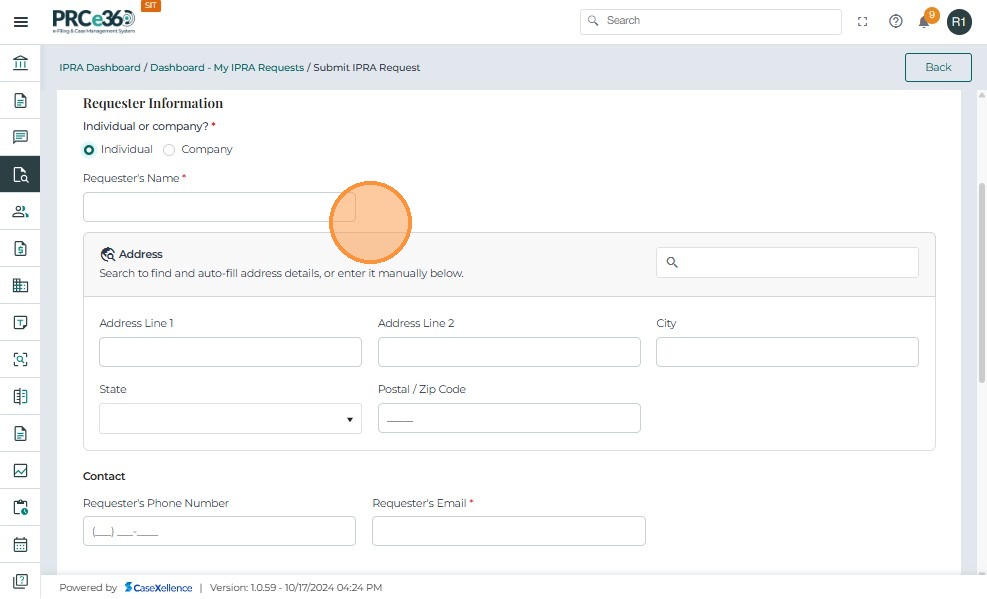Open the chat messages sidebar icon
This screenshot has width=987, height=599.
coord(20,137)
